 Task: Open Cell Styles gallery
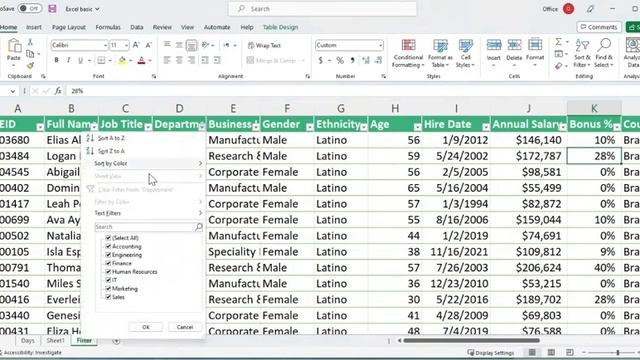pyautogui.click(x=465, y=53)
